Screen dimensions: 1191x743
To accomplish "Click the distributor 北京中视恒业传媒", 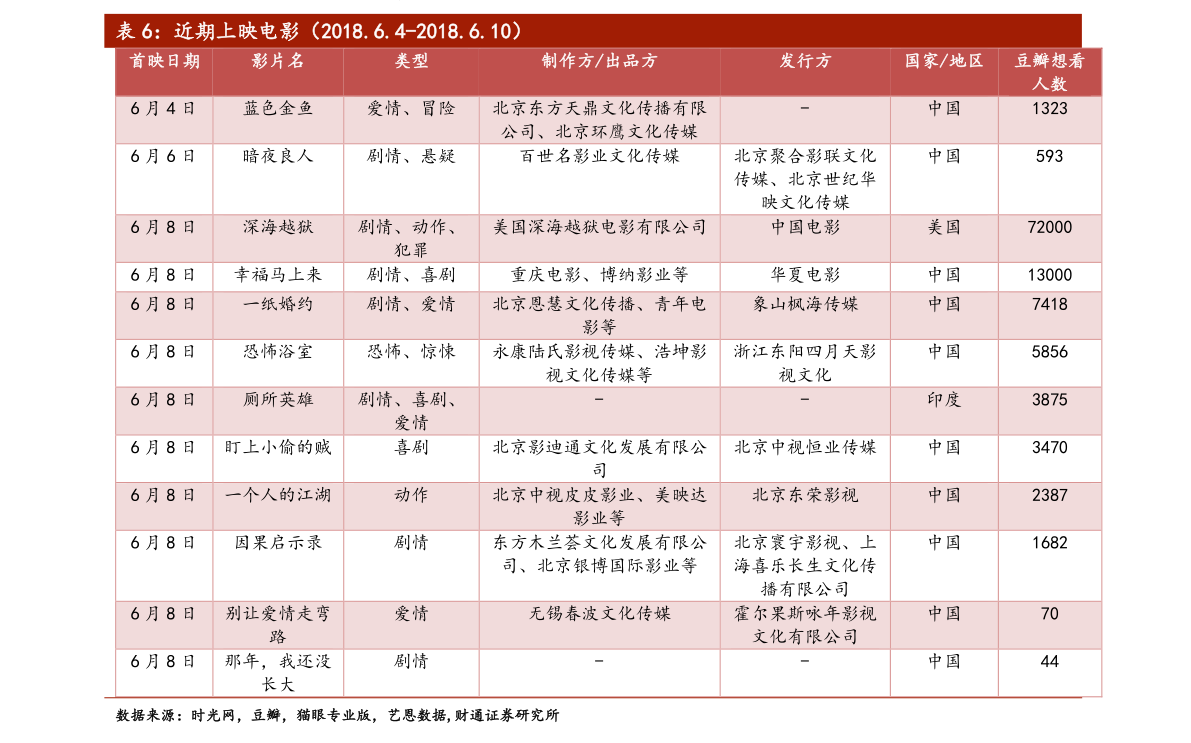I will (805, 447).
